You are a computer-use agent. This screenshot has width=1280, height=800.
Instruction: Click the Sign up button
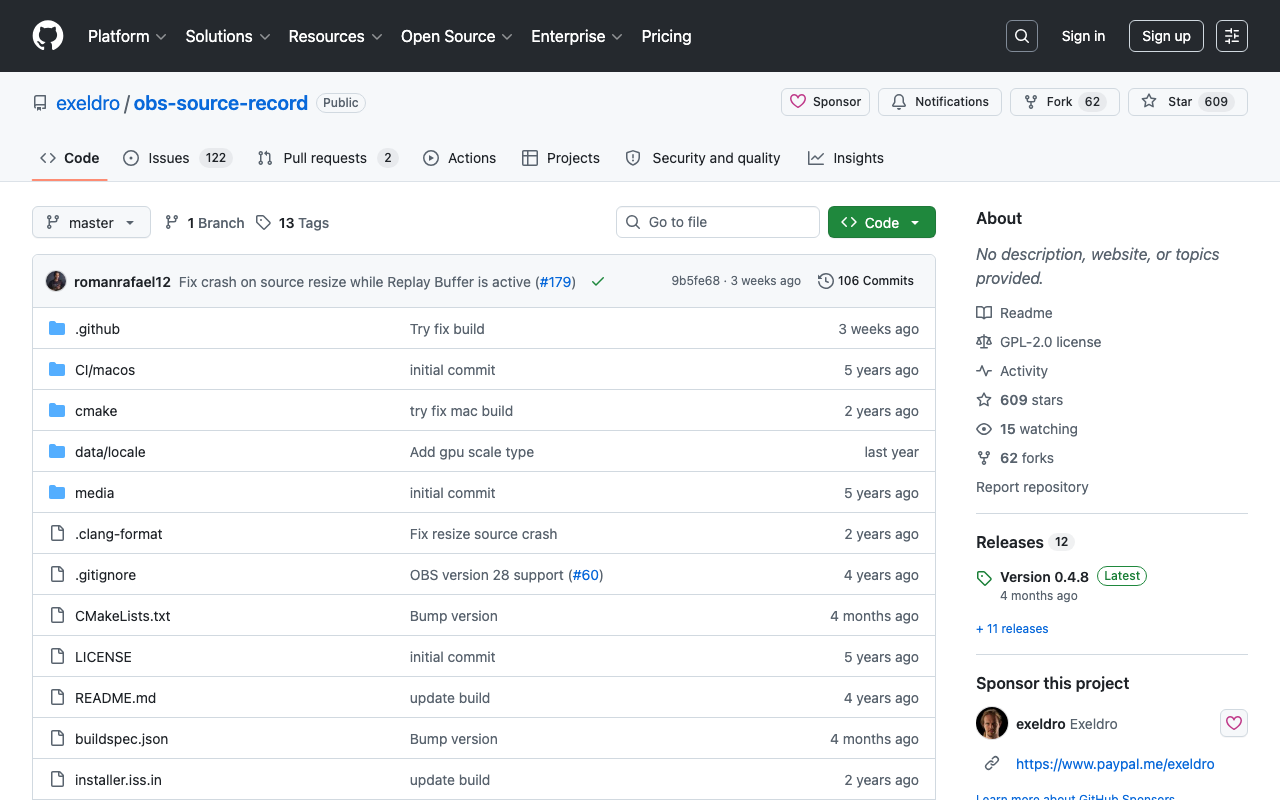tap(1166, 36)
